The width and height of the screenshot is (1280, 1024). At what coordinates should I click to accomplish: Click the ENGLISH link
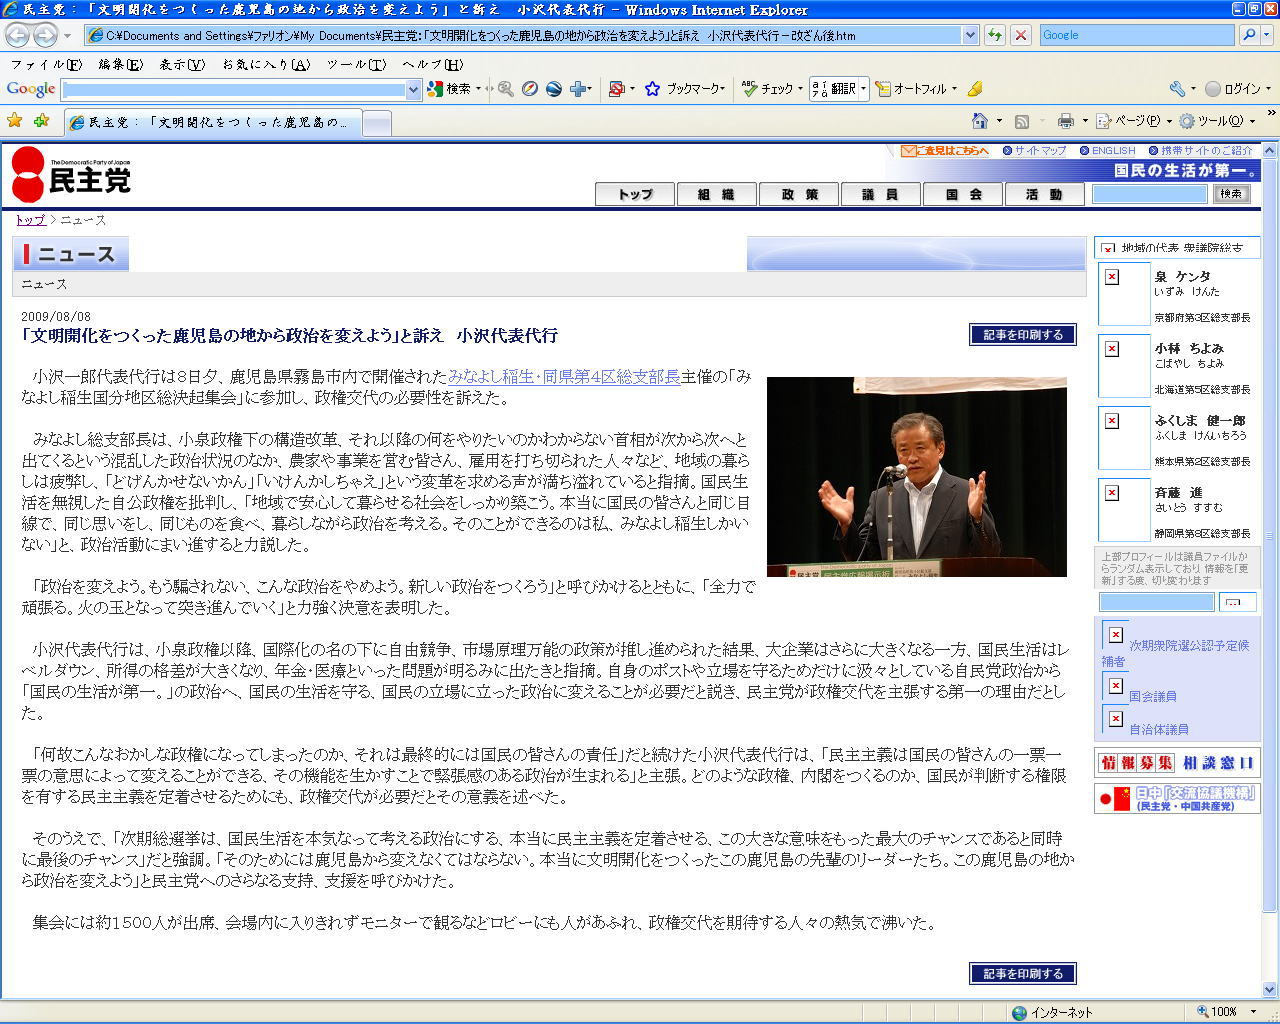pyautogui.click(x=1113, y=151)
